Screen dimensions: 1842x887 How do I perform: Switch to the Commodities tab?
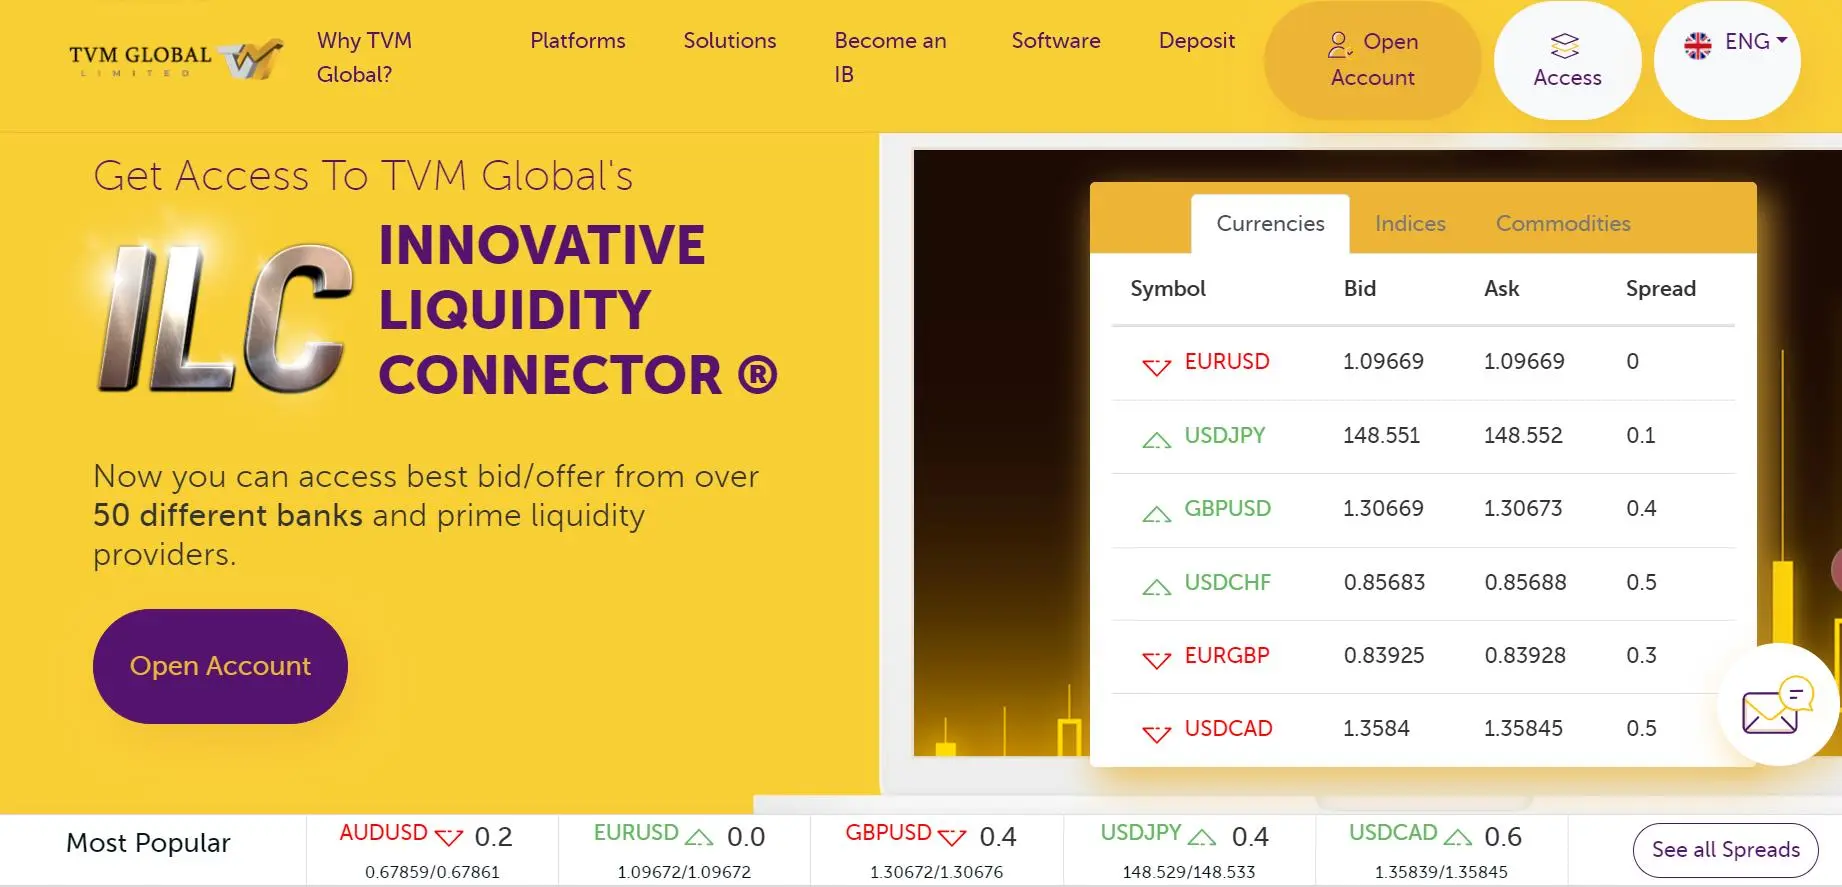(x=1563, y=223)
